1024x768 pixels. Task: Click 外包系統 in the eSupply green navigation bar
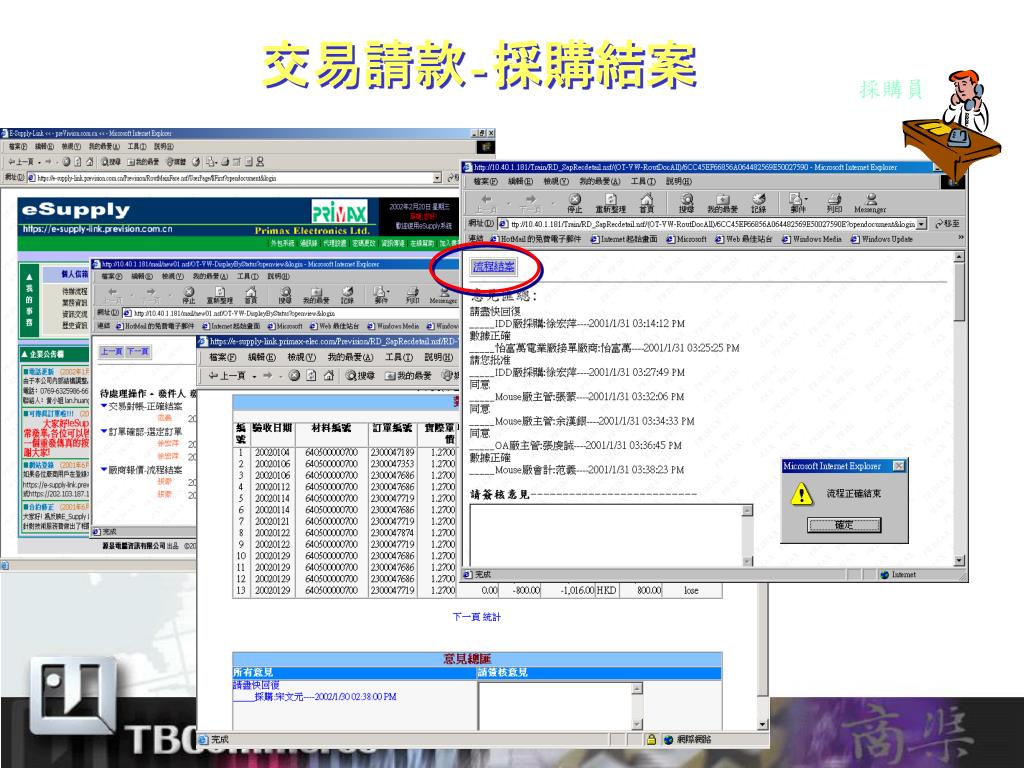pos(282,243)
